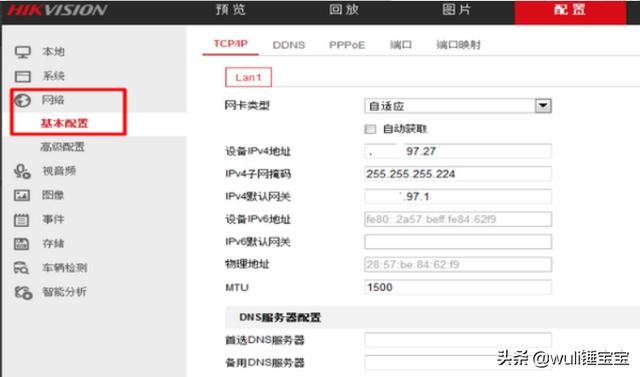The width and height of the screenshot is (640, 377).
Task: Click the 系统 window icon
Action: click(22, 76)
